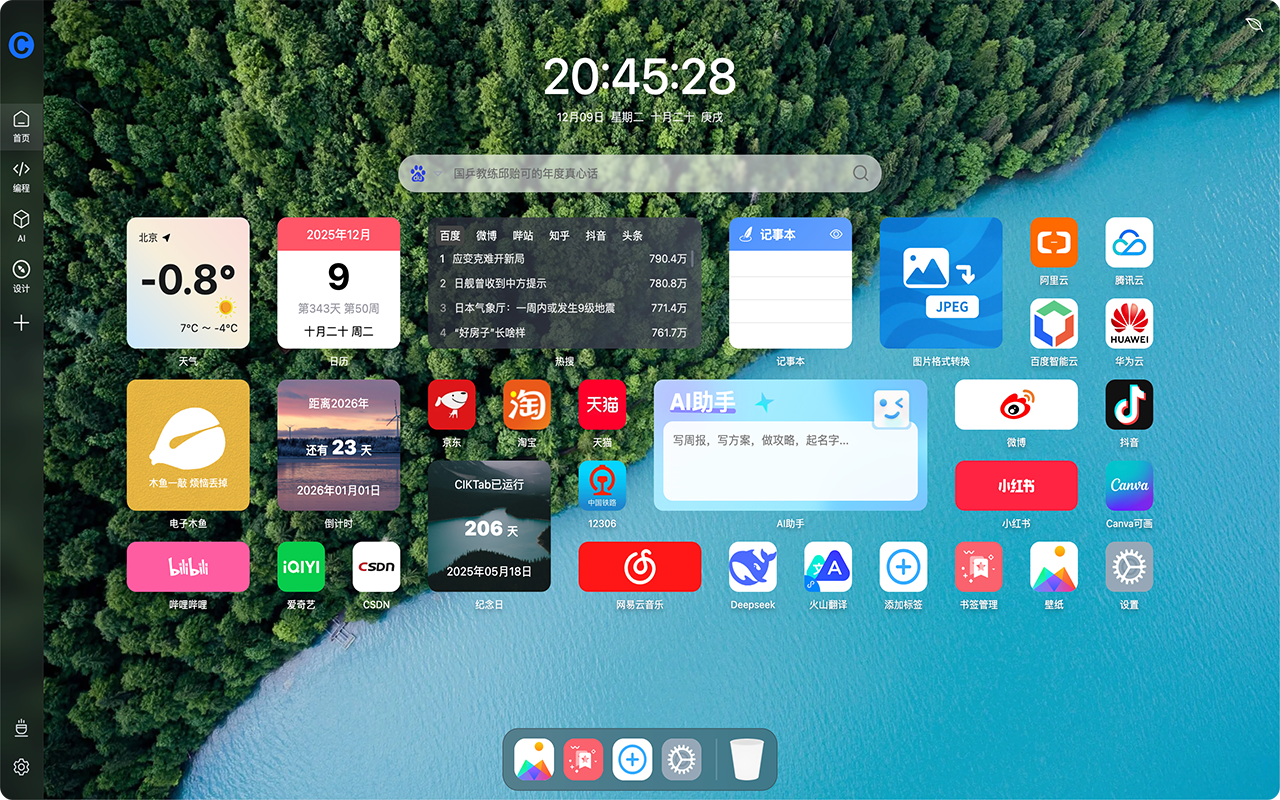Open the Deepseek whale icon

pyautogui.click(x=752, y=567)
